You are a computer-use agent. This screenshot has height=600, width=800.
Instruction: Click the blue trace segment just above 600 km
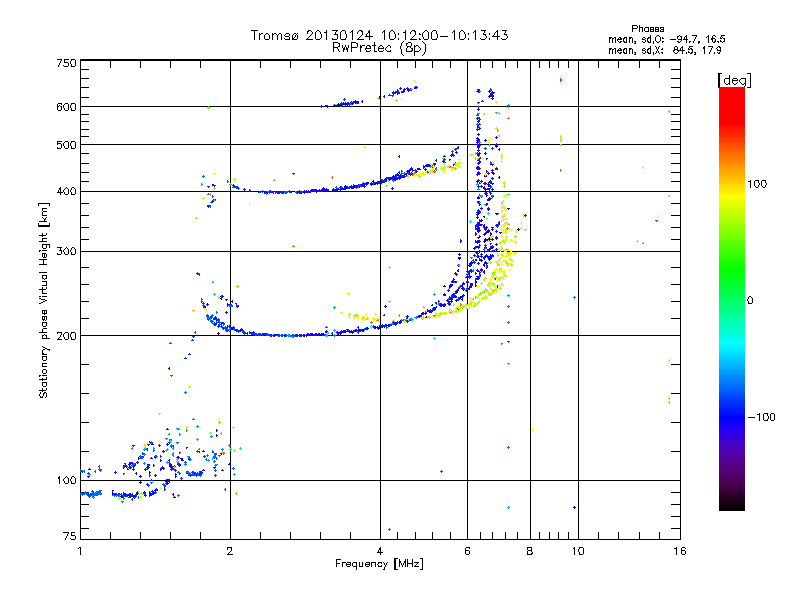[x=347, y=103]
